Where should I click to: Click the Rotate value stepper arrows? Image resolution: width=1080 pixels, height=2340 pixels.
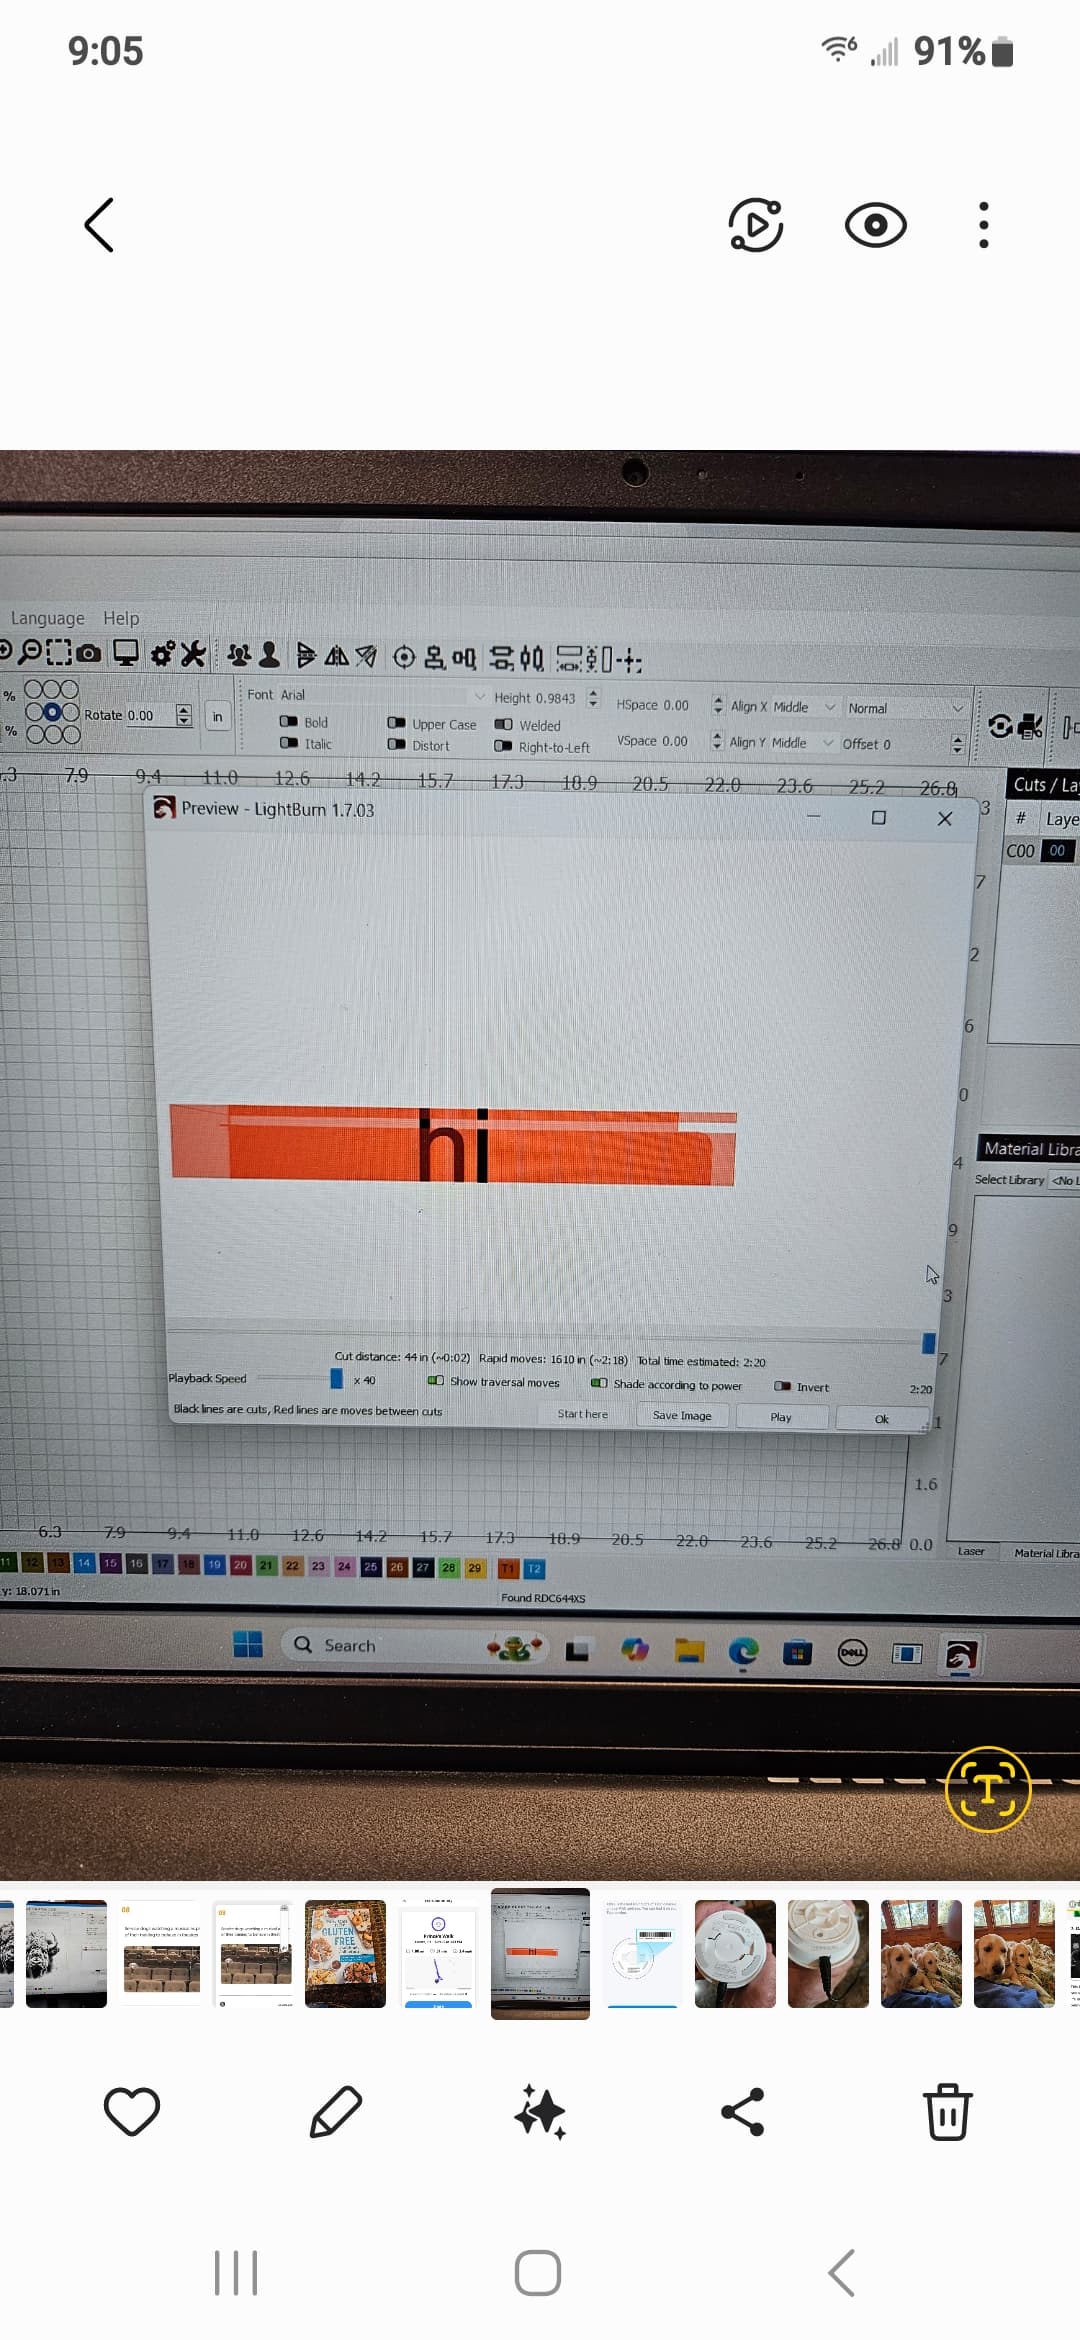pos(183,714)
